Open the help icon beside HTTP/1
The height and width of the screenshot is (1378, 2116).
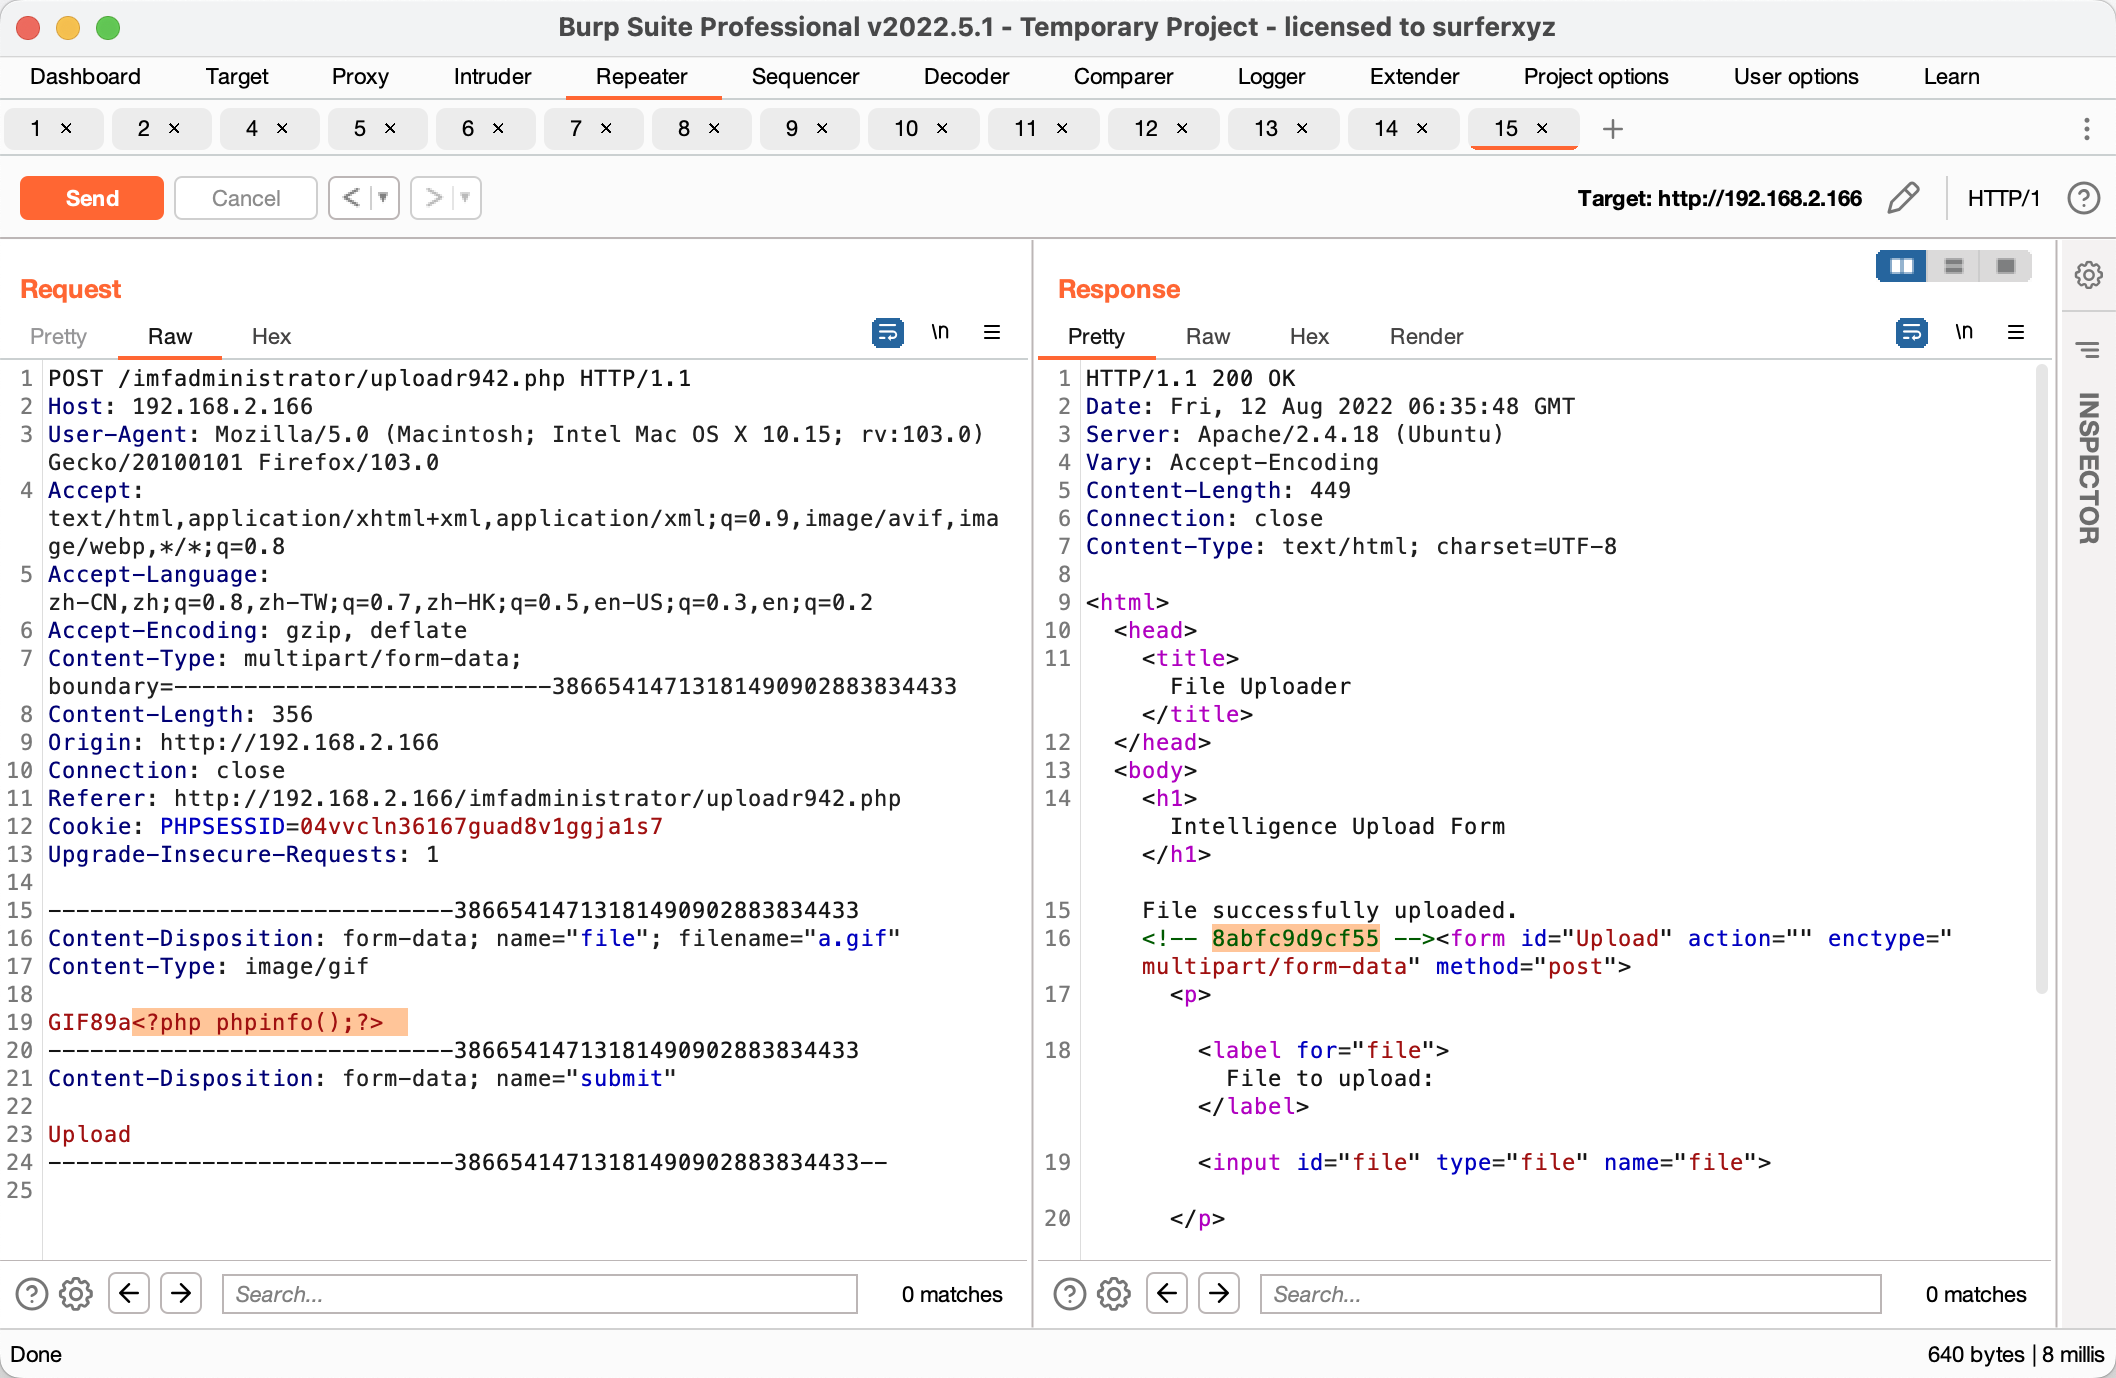point(2083,198)
